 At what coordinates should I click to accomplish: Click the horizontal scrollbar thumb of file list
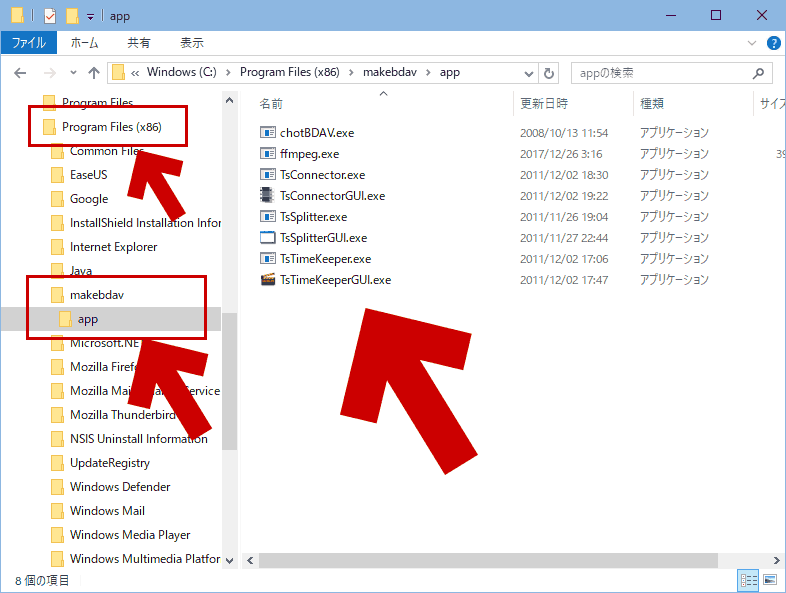(x=488, y=560)
